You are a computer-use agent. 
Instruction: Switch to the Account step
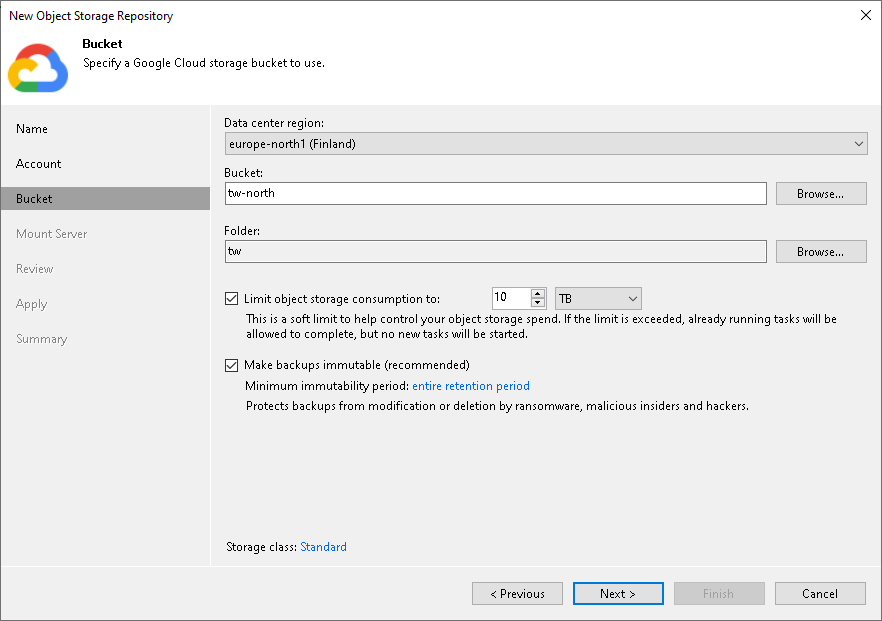click(39, 164)
